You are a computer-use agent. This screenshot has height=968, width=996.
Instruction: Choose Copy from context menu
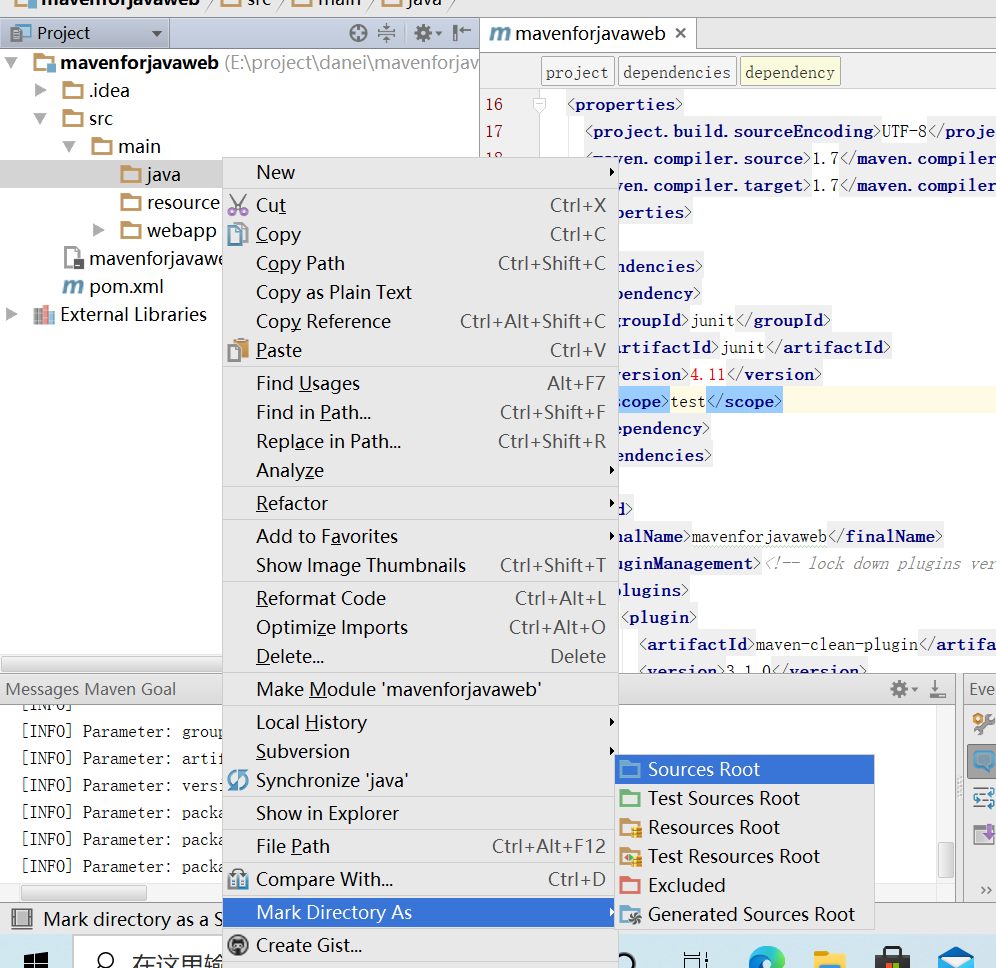(x=421, y=234)
